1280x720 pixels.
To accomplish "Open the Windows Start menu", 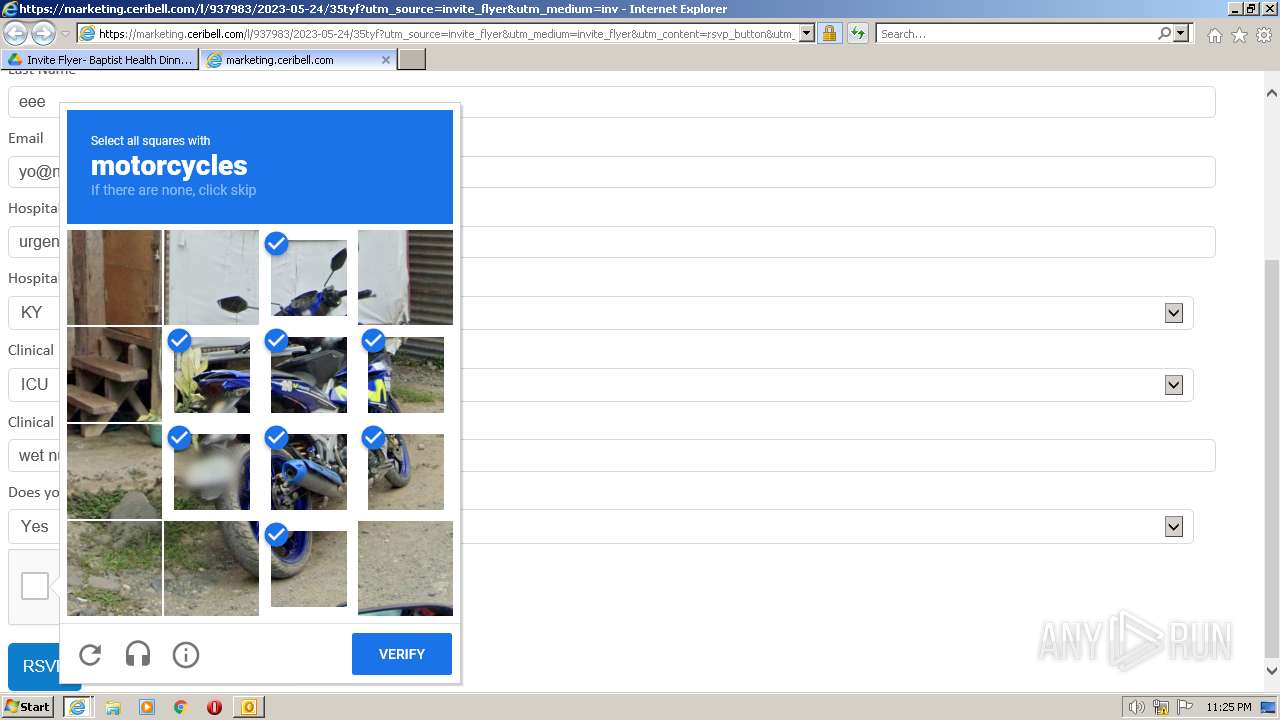I will (28, 707).
